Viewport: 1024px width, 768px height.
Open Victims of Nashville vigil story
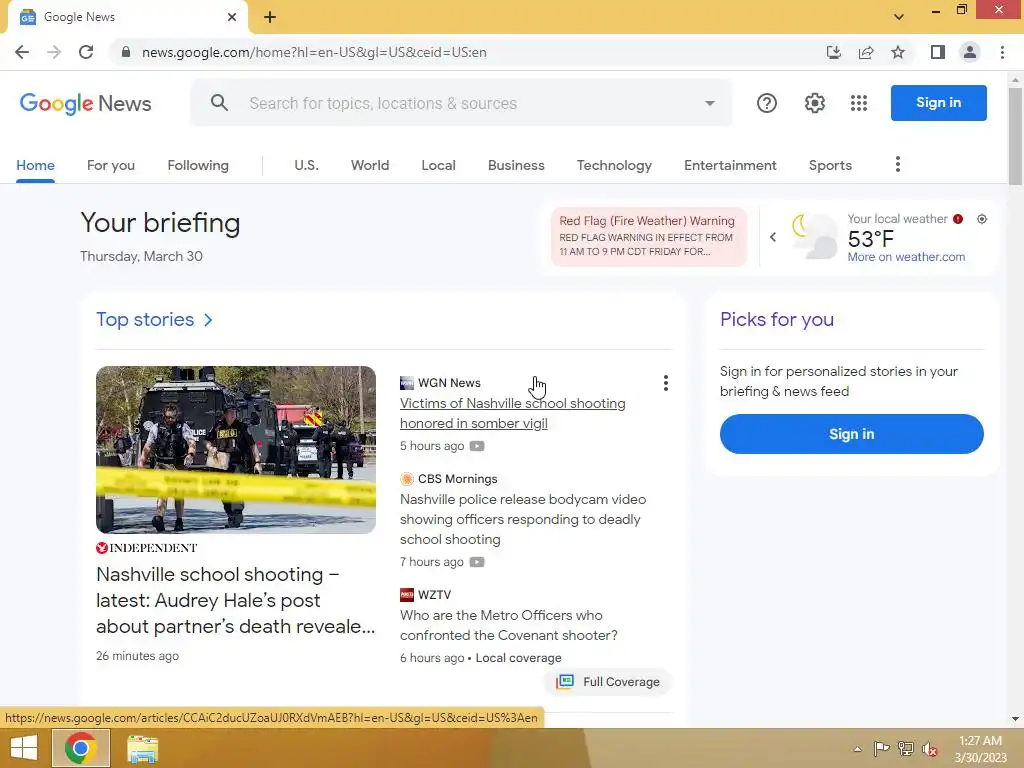coord(513,413)
